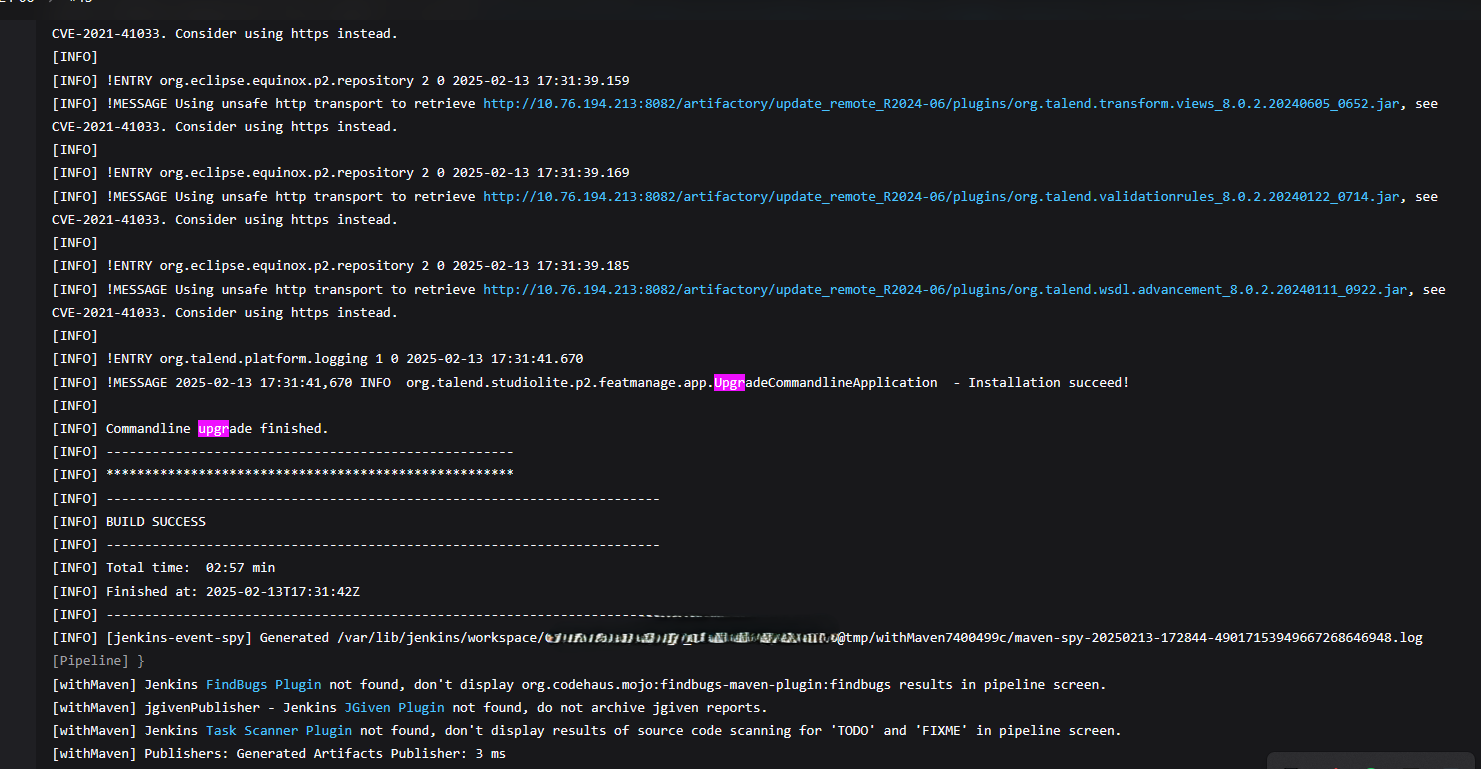Open the org.talend.validationrules jar URL

(942, 196)
